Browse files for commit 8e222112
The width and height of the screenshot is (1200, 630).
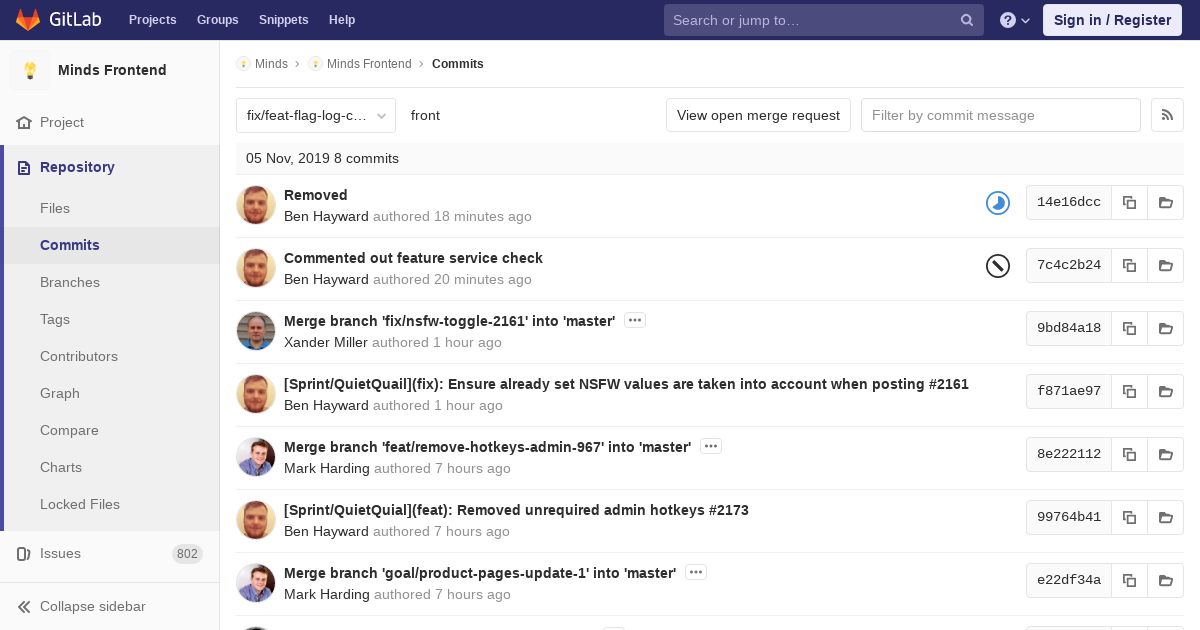coord(1165,454)
